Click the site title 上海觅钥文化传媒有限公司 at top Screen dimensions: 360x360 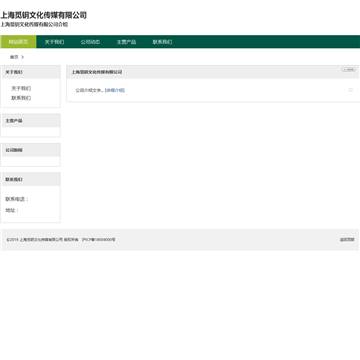pyautogui.click(x=43, y=15)
